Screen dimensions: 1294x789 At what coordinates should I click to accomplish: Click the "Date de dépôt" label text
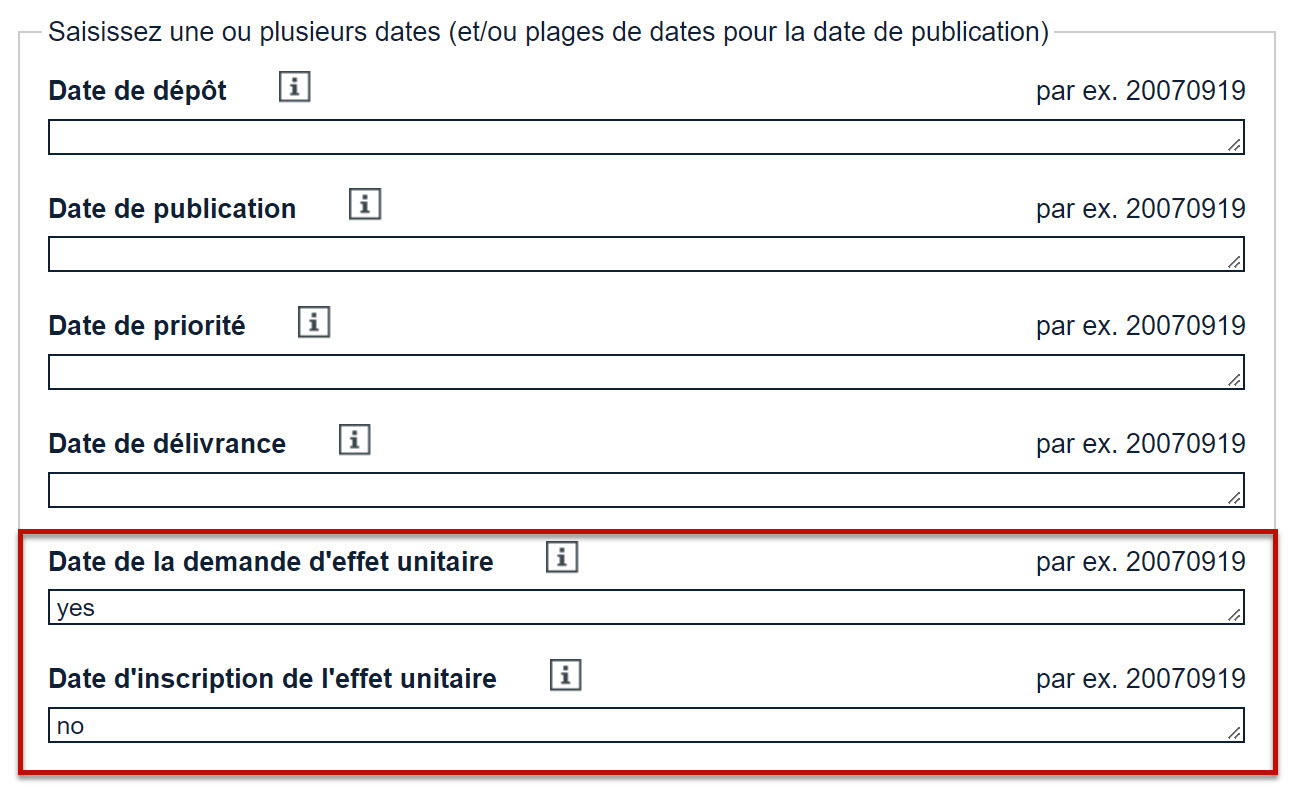(137, 91)
